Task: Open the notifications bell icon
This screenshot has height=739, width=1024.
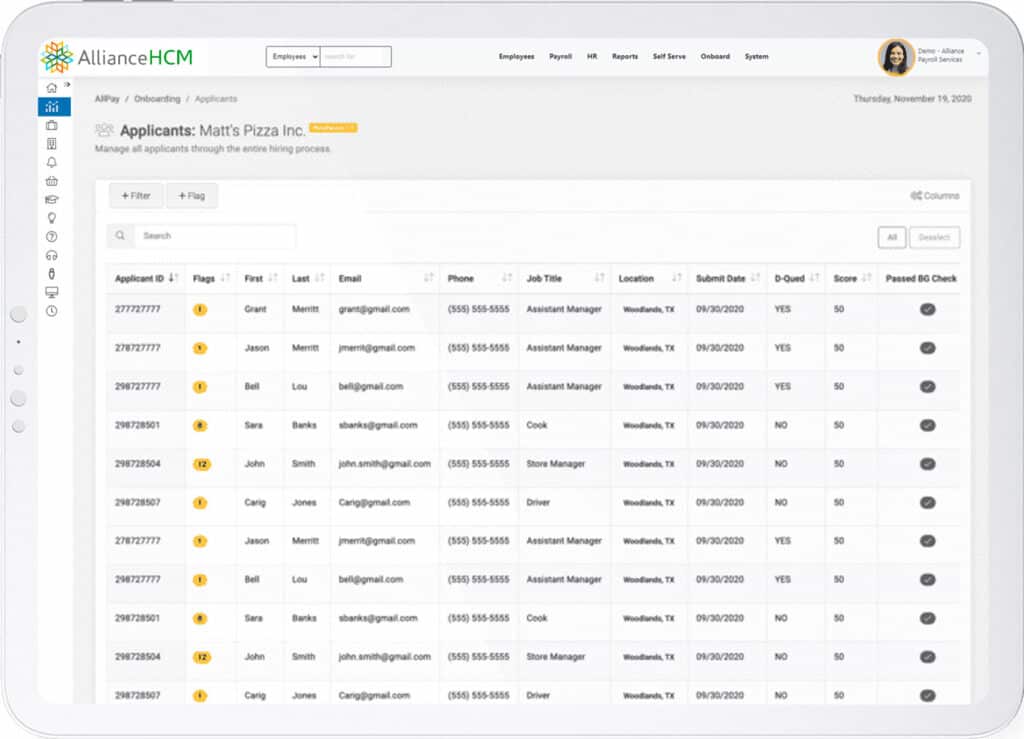Action: point(54,161)
